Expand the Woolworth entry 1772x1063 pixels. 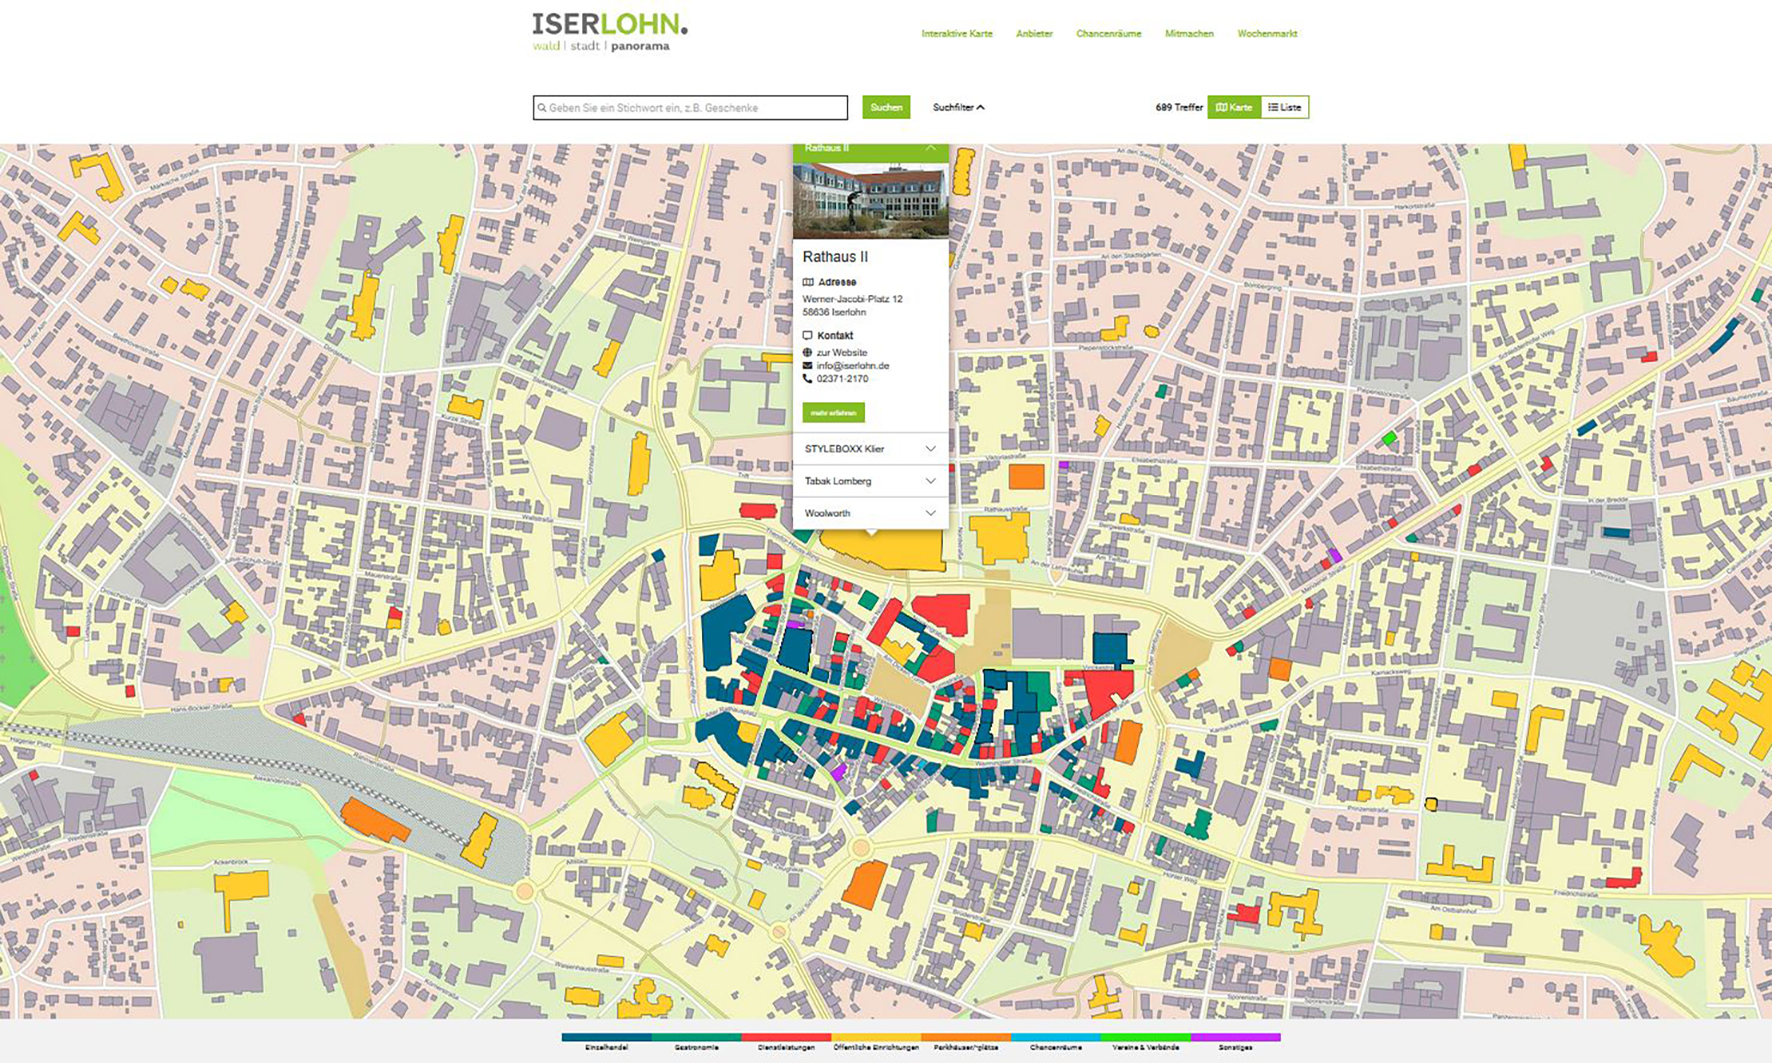[x=870, y=513]
